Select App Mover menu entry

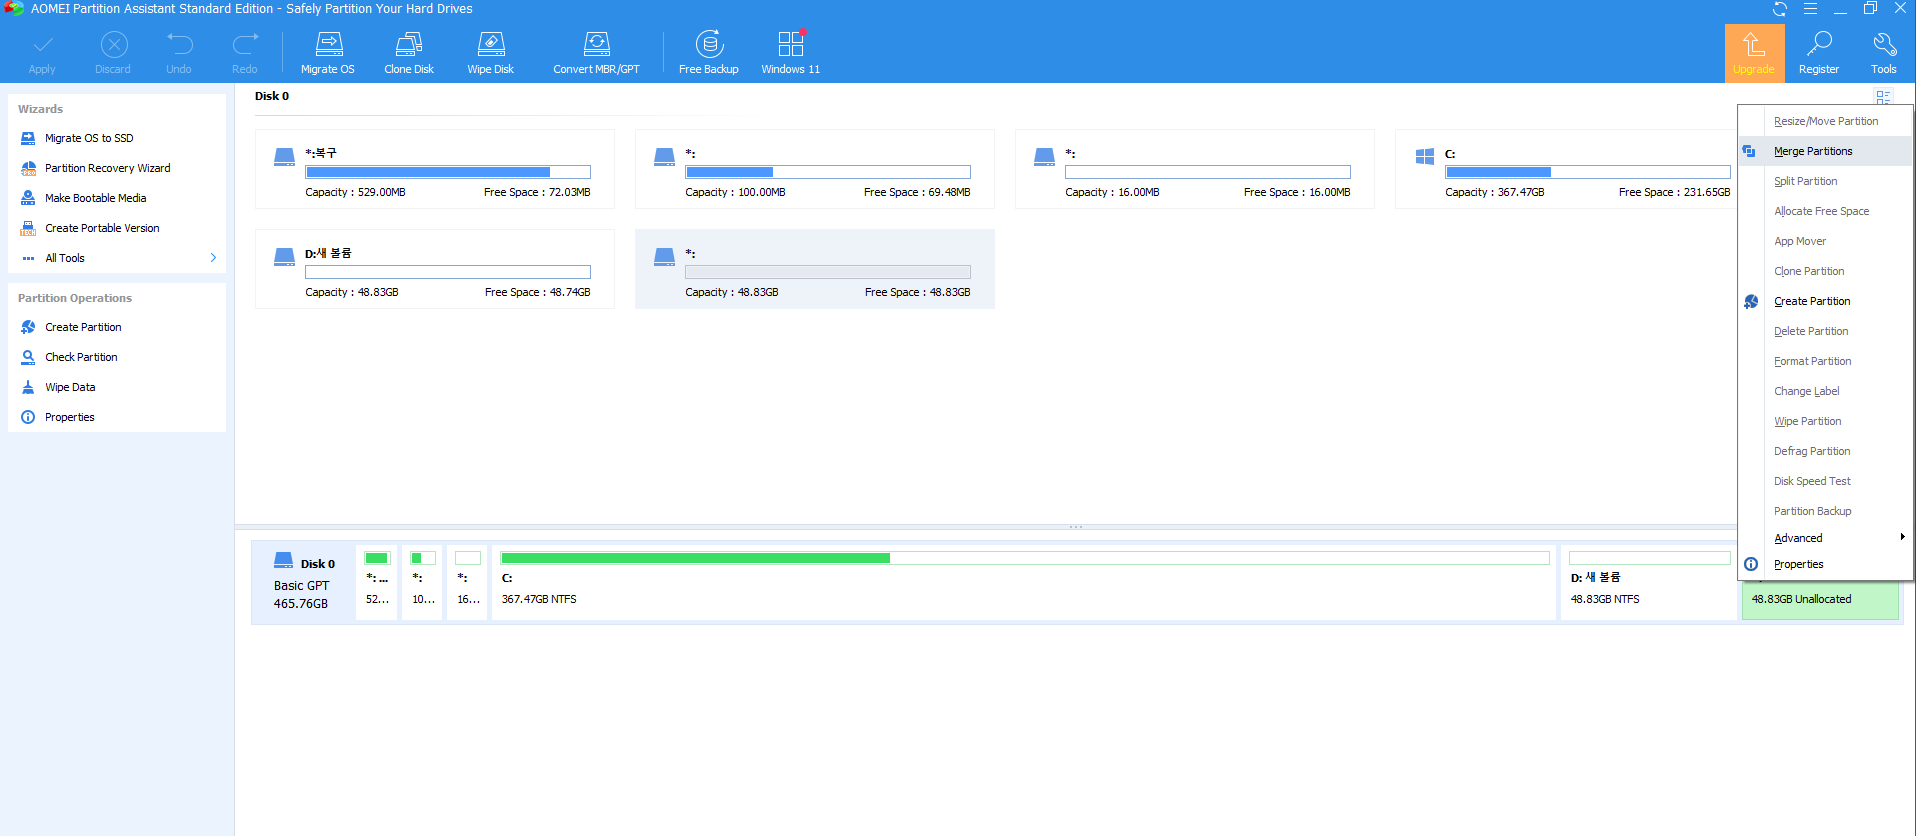[1826, 241]
